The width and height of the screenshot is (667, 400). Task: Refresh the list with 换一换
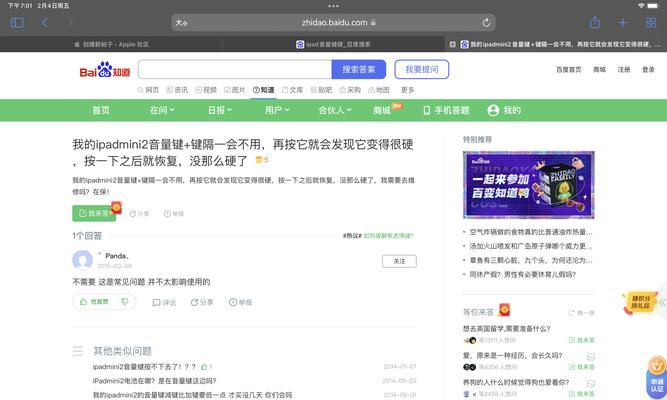click(x=581, y=313)
